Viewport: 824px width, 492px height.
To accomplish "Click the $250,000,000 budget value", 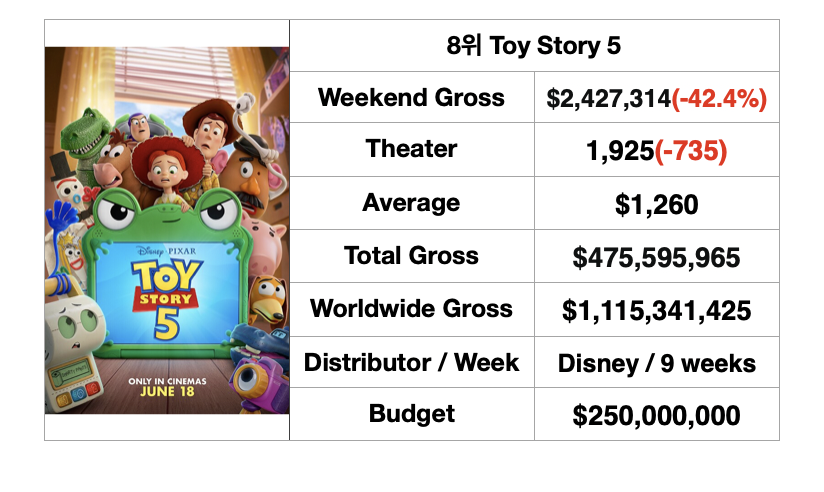I will click(657, 415).
